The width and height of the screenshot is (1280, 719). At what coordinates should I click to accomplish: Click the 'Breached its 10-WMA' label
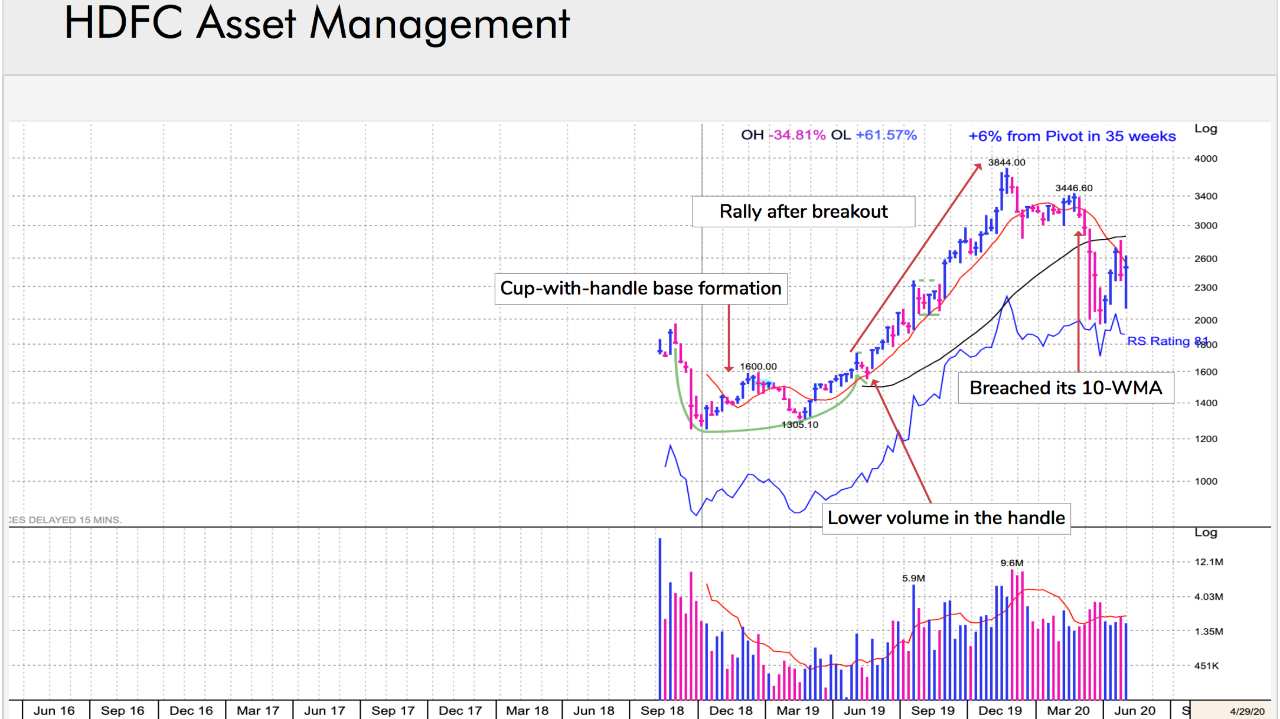point(1067,388)
